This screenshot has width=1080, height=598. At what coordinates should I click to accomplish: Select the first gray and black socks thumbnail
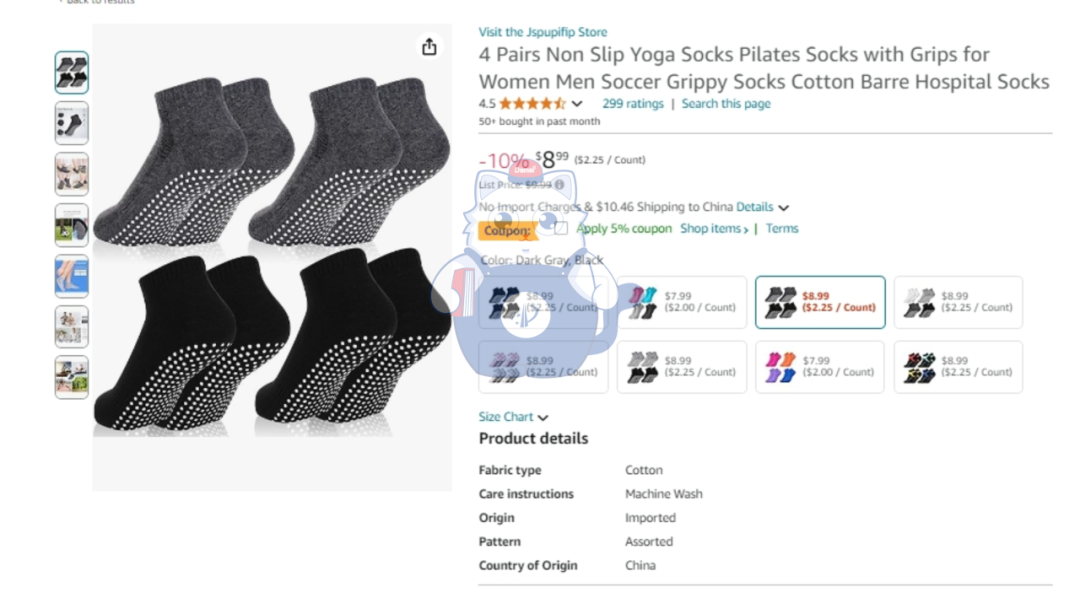(x=71, y=73)
